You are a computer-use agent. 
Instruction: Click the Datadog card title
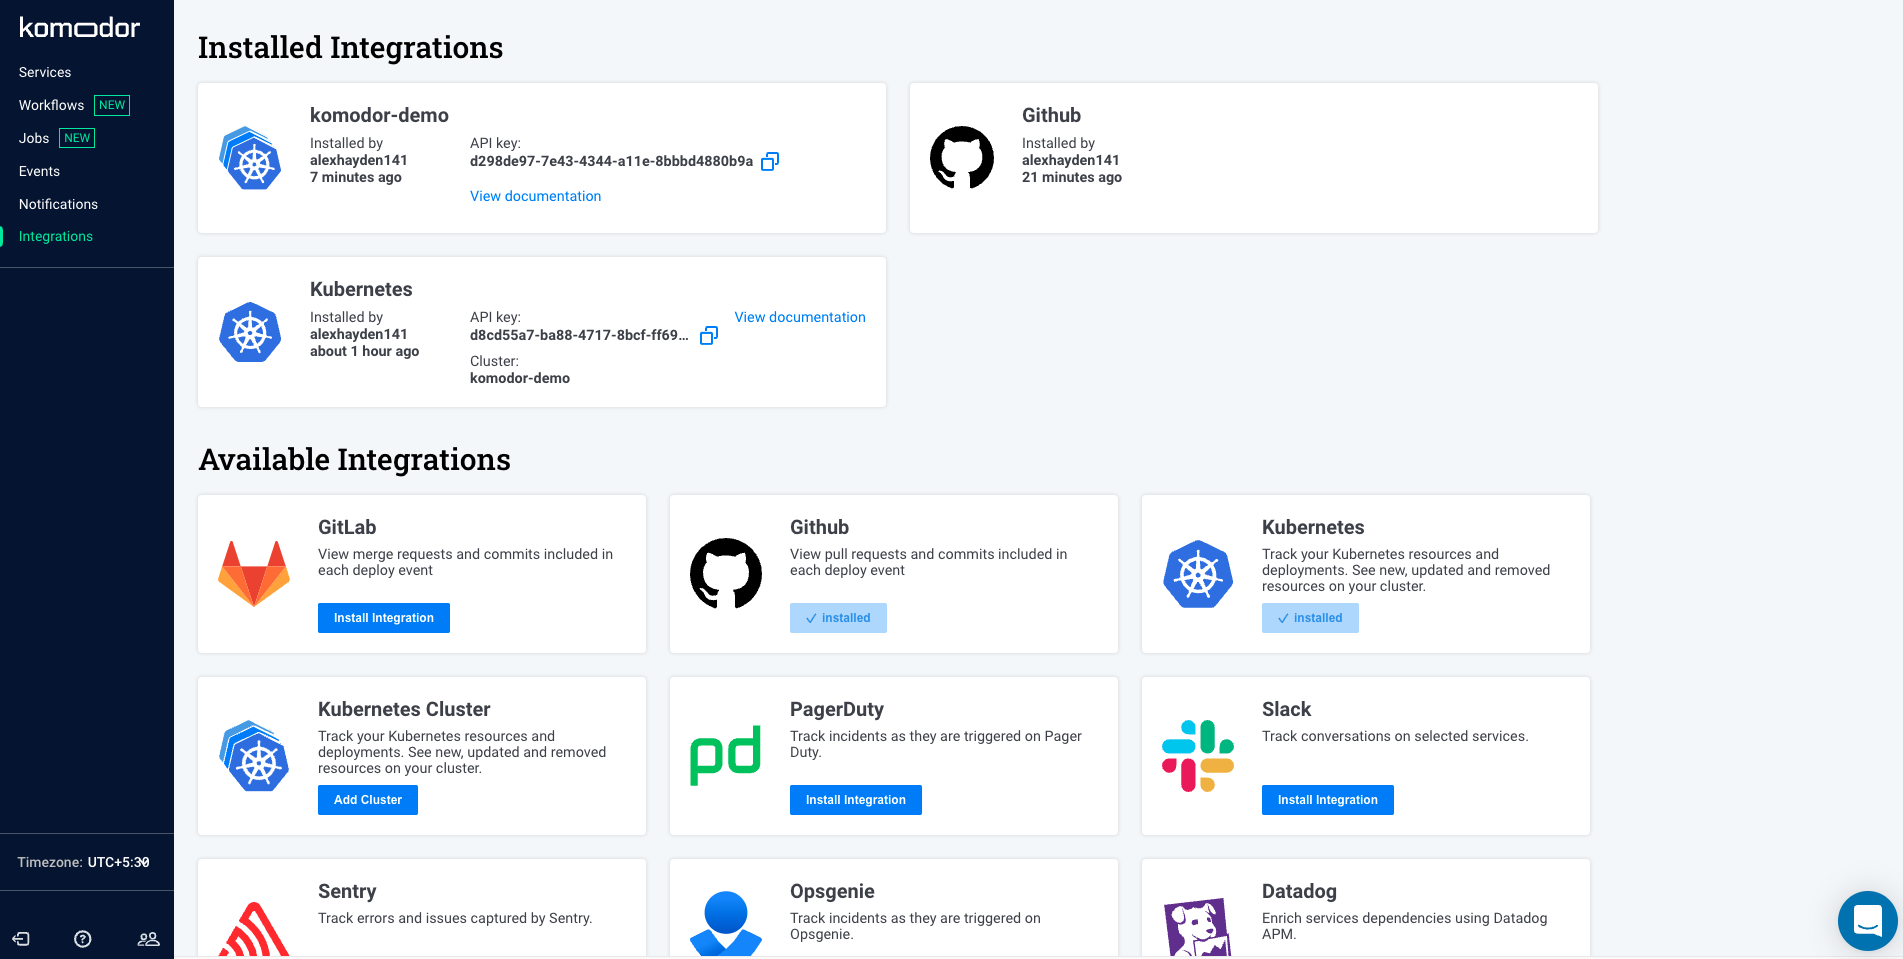coord(1299,891)
